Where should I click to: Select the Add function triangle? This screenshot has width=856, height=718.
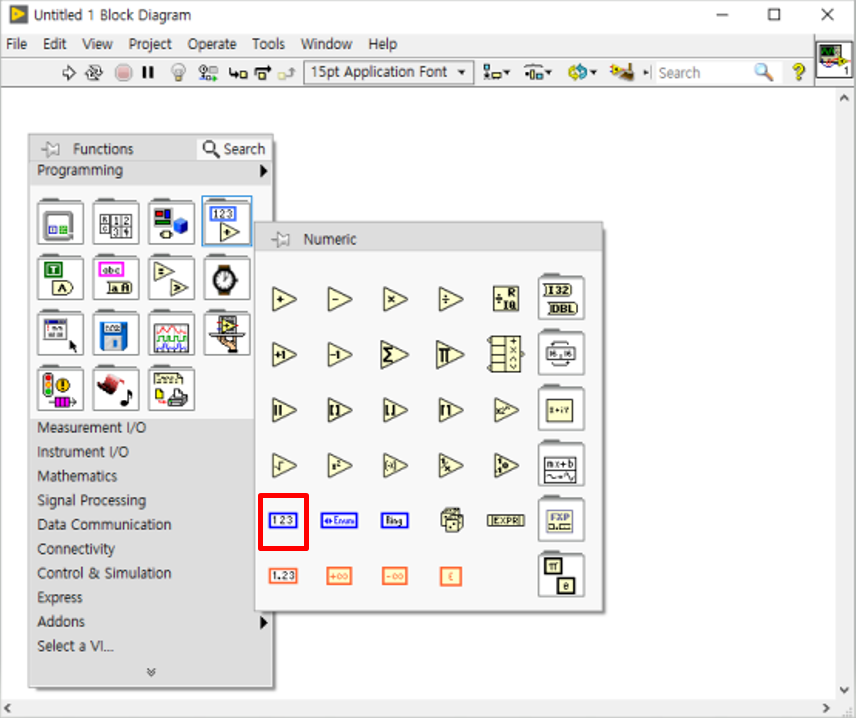[x=284, y=299]
